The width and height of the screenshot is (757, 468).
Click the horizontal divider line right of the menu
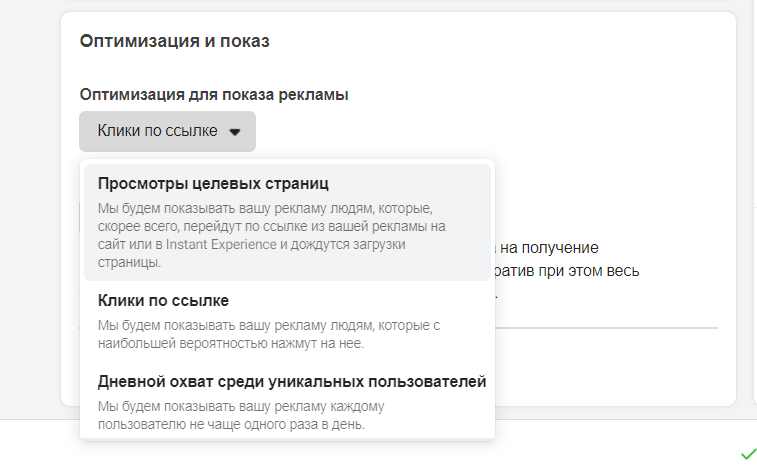click(610, 327)
